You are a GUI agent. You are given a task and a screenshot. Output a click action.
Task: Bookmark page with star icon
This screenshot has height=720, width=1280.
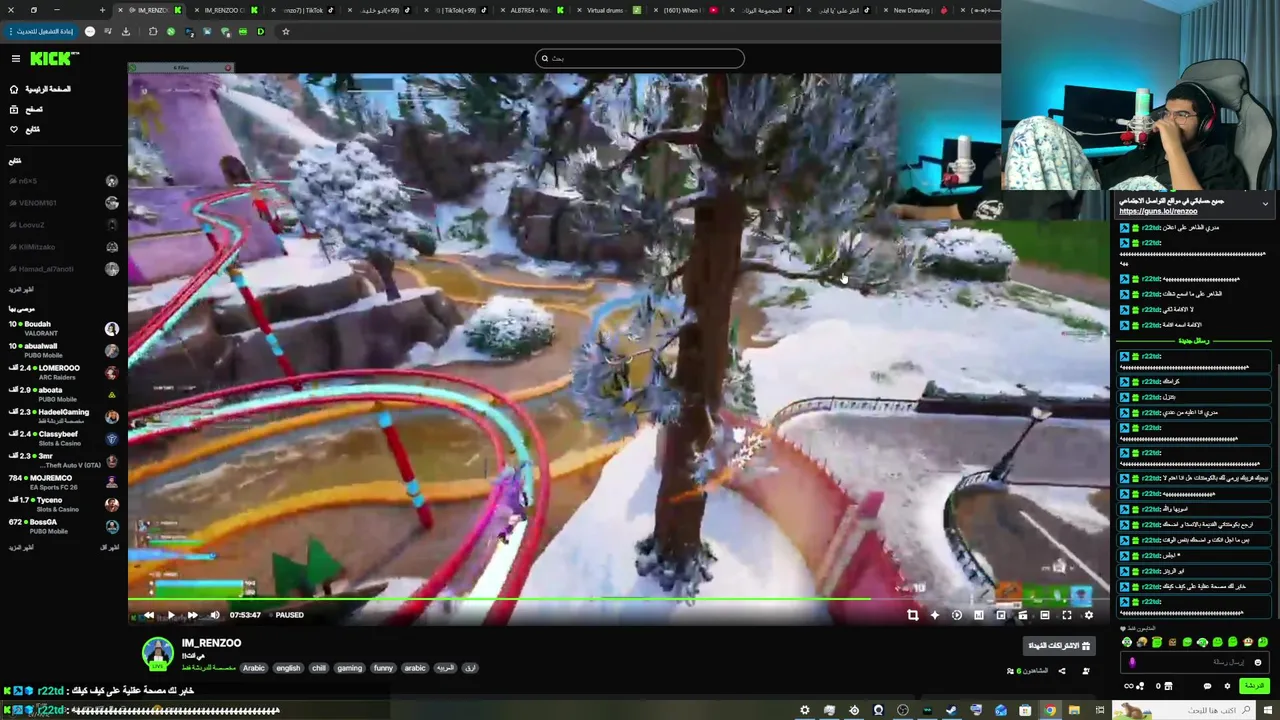pos(285,31)
